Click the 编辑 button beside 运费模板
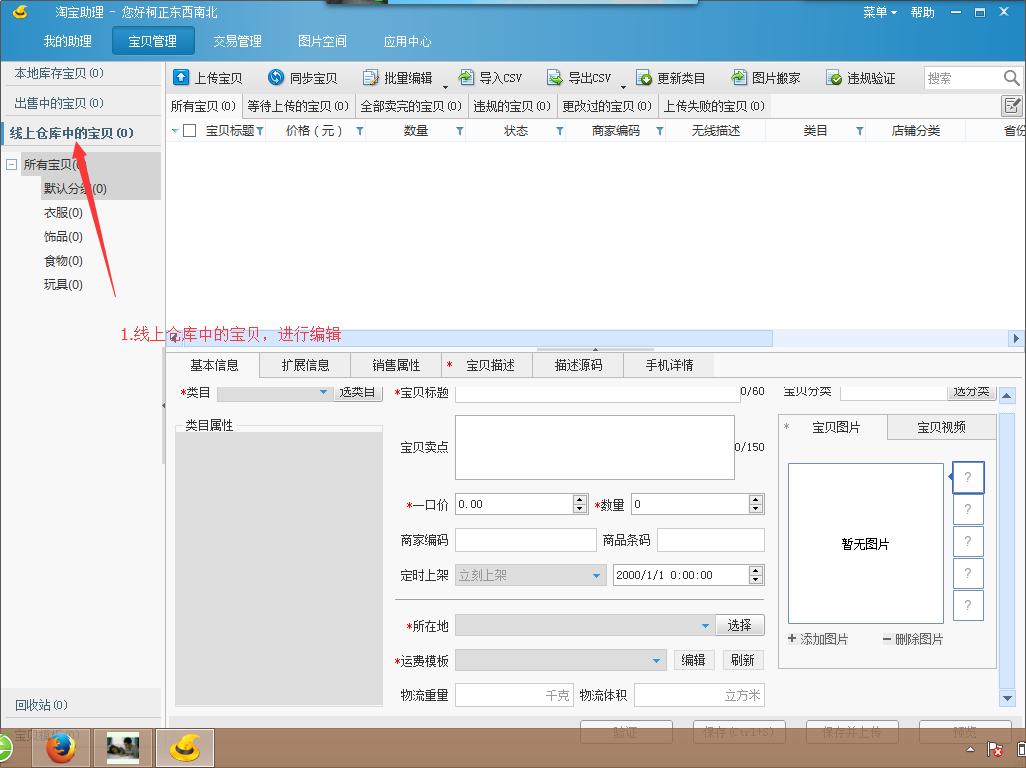 tap(694, 660)
